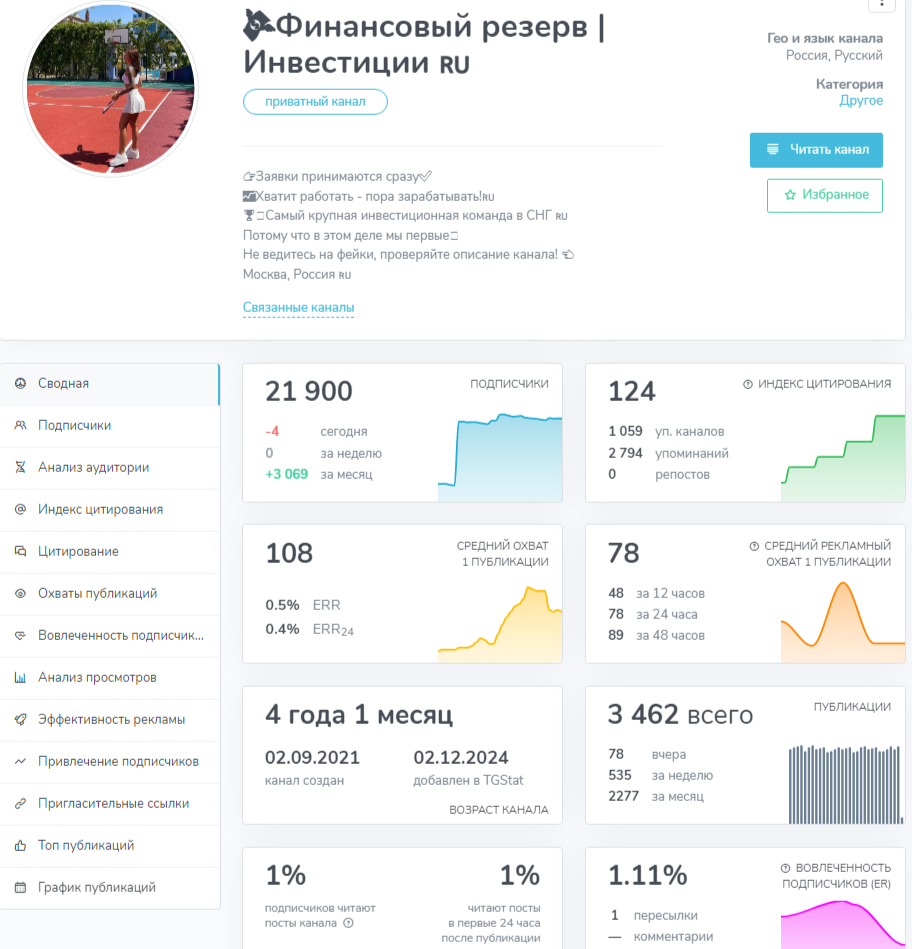Click the 535 за неделю row
The width and height of the screenshot is (912, 949).
[x=660, y=775]
